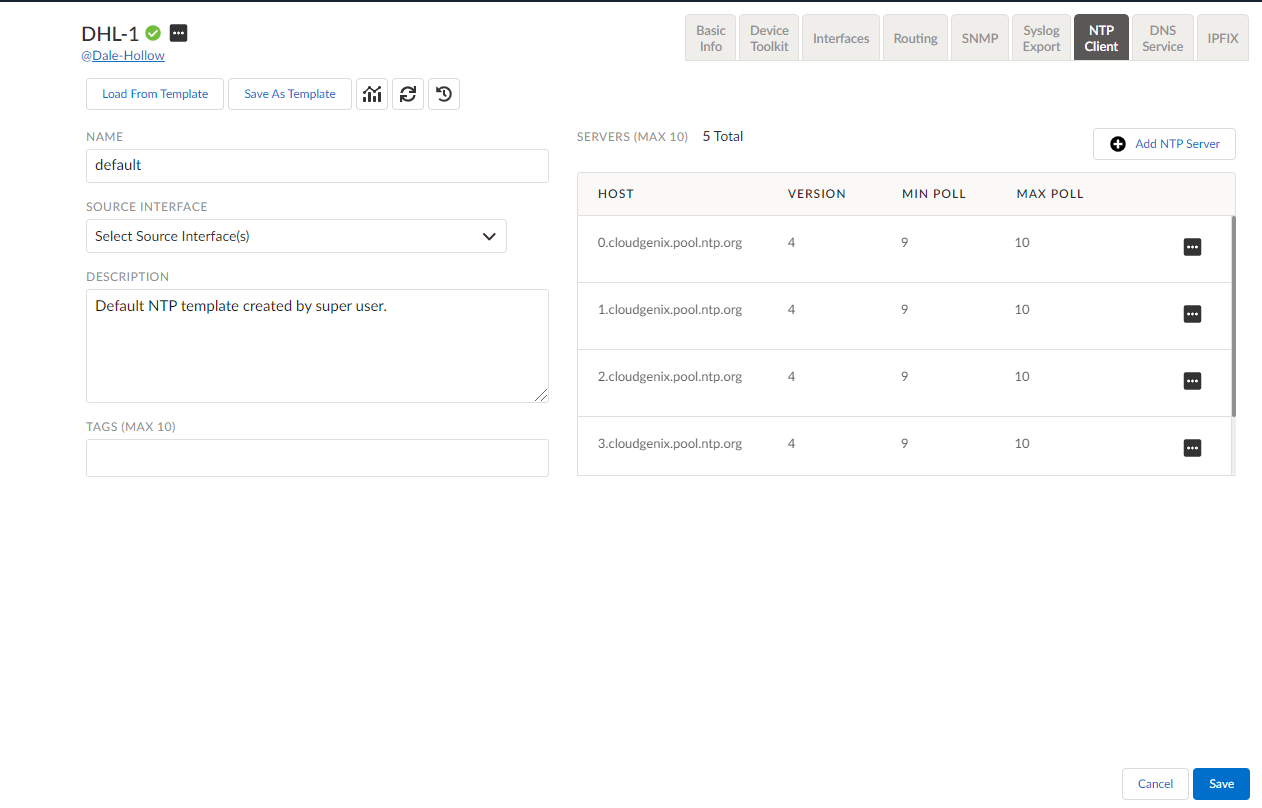Open actions menu for 0.cloudgenix.pool.ntp.org

(1192, 247)
